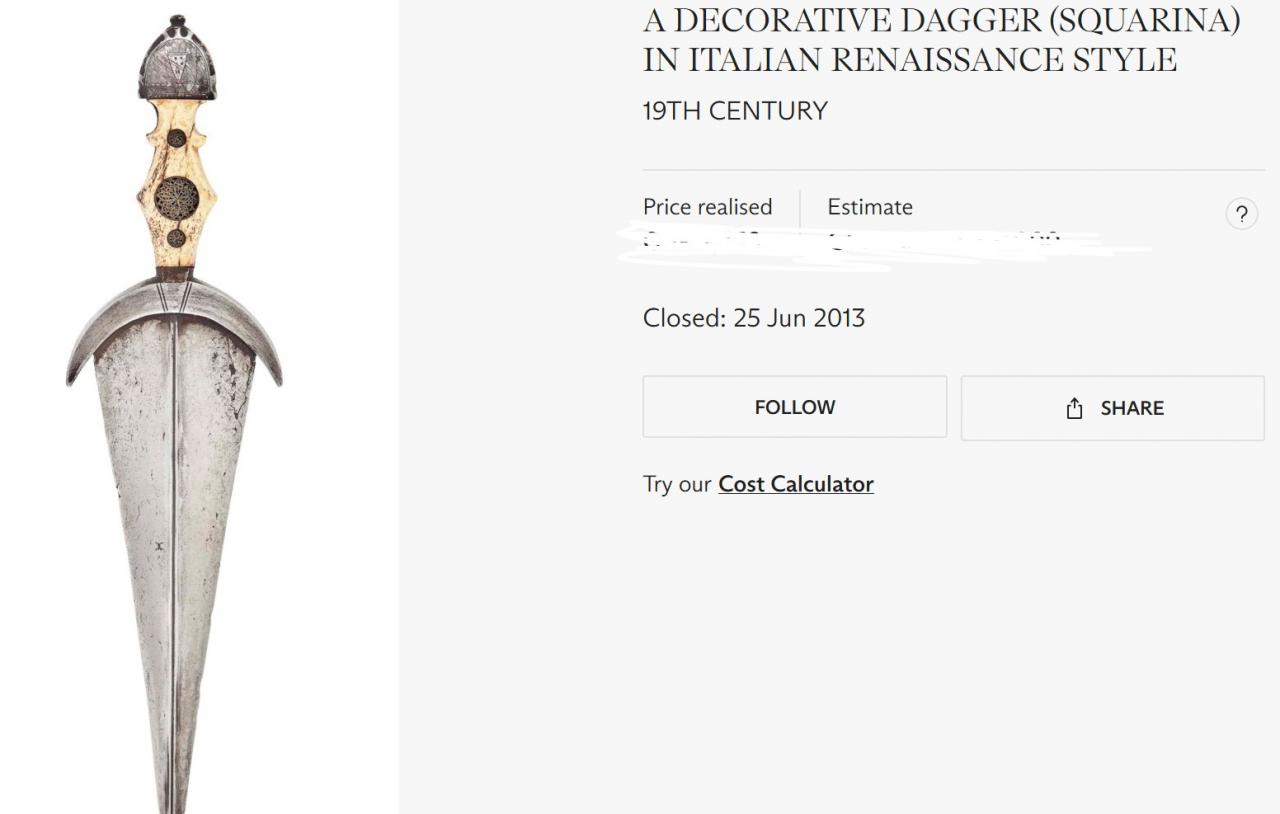
Task: Select the Decorative Dagger title heading
Action: coord(941,39)
